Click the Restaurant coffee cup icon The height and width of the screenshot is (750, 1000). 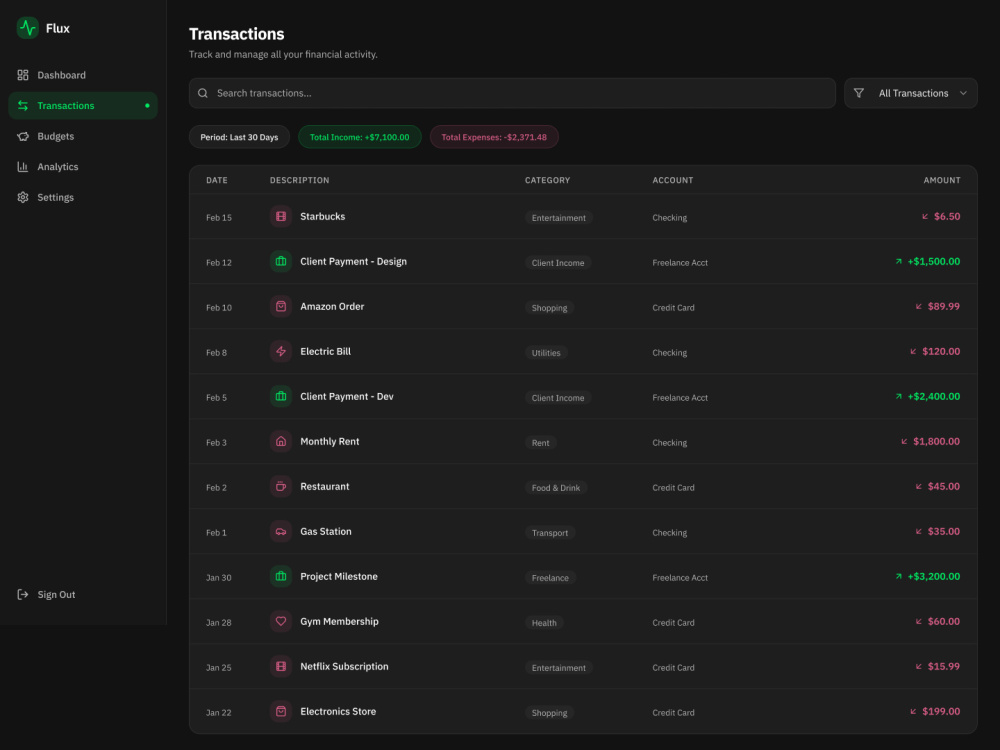tap(281, 487)
